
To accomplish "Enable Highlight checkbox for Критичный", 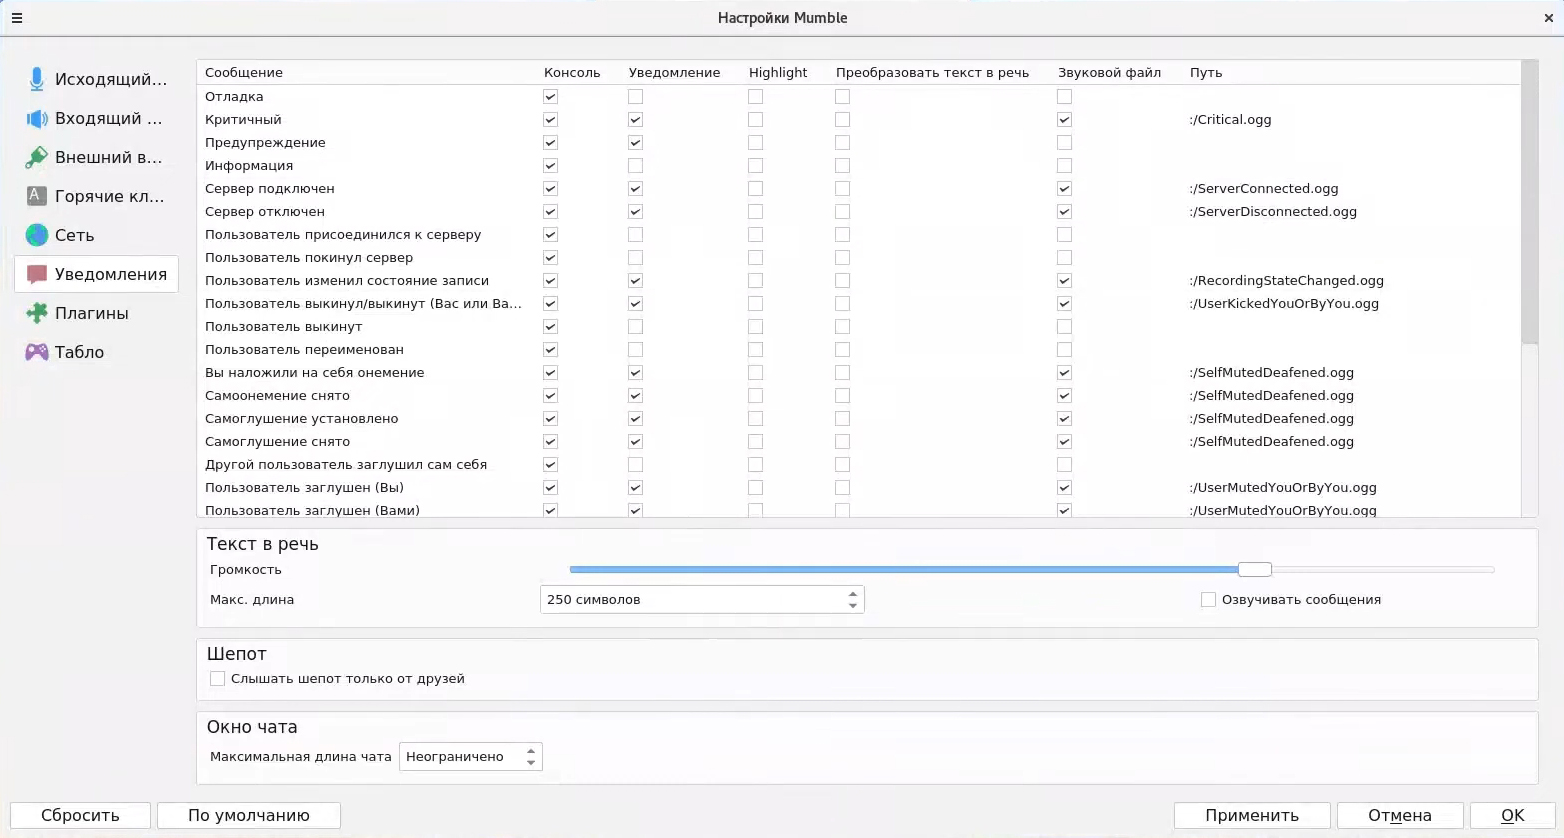I will 755,120.
